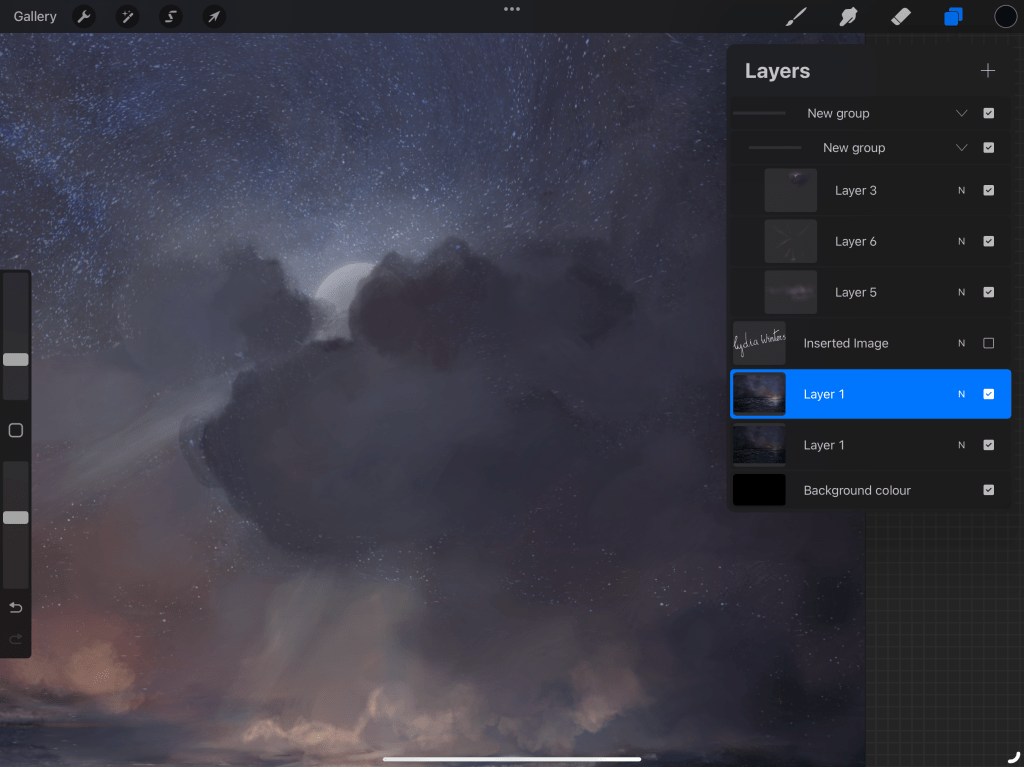1024x767 pixels.
Task: Return to the Gallery
Action: [35, 17]
